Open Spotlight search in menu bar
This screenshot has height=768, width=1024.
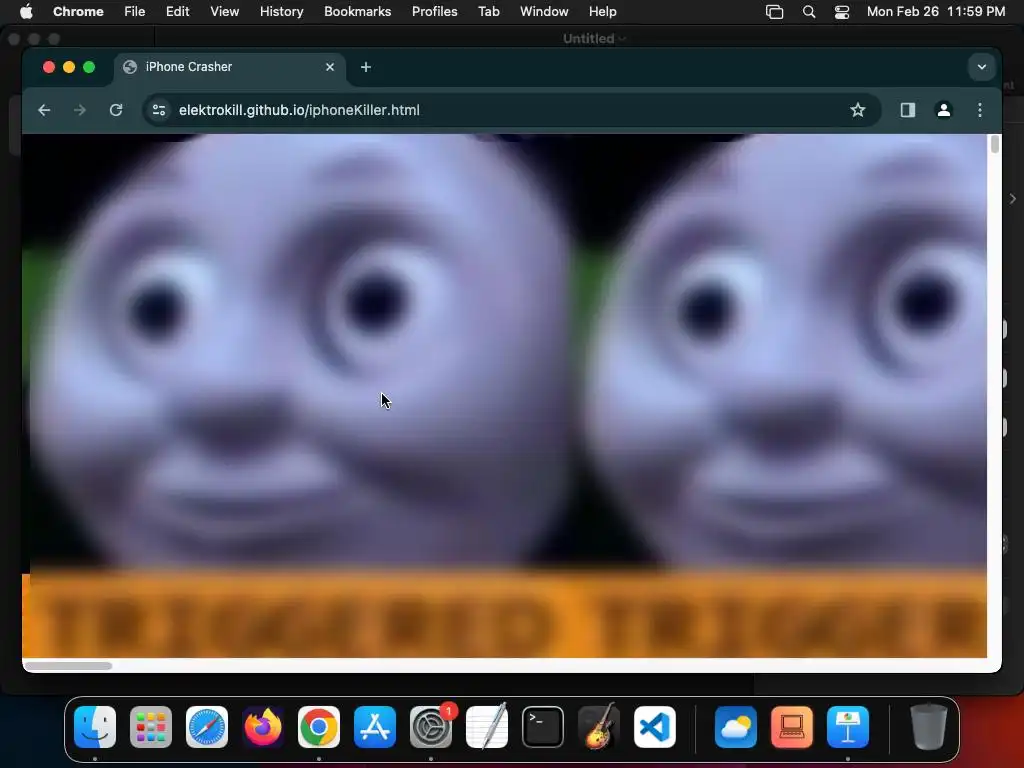coord(809,12)
